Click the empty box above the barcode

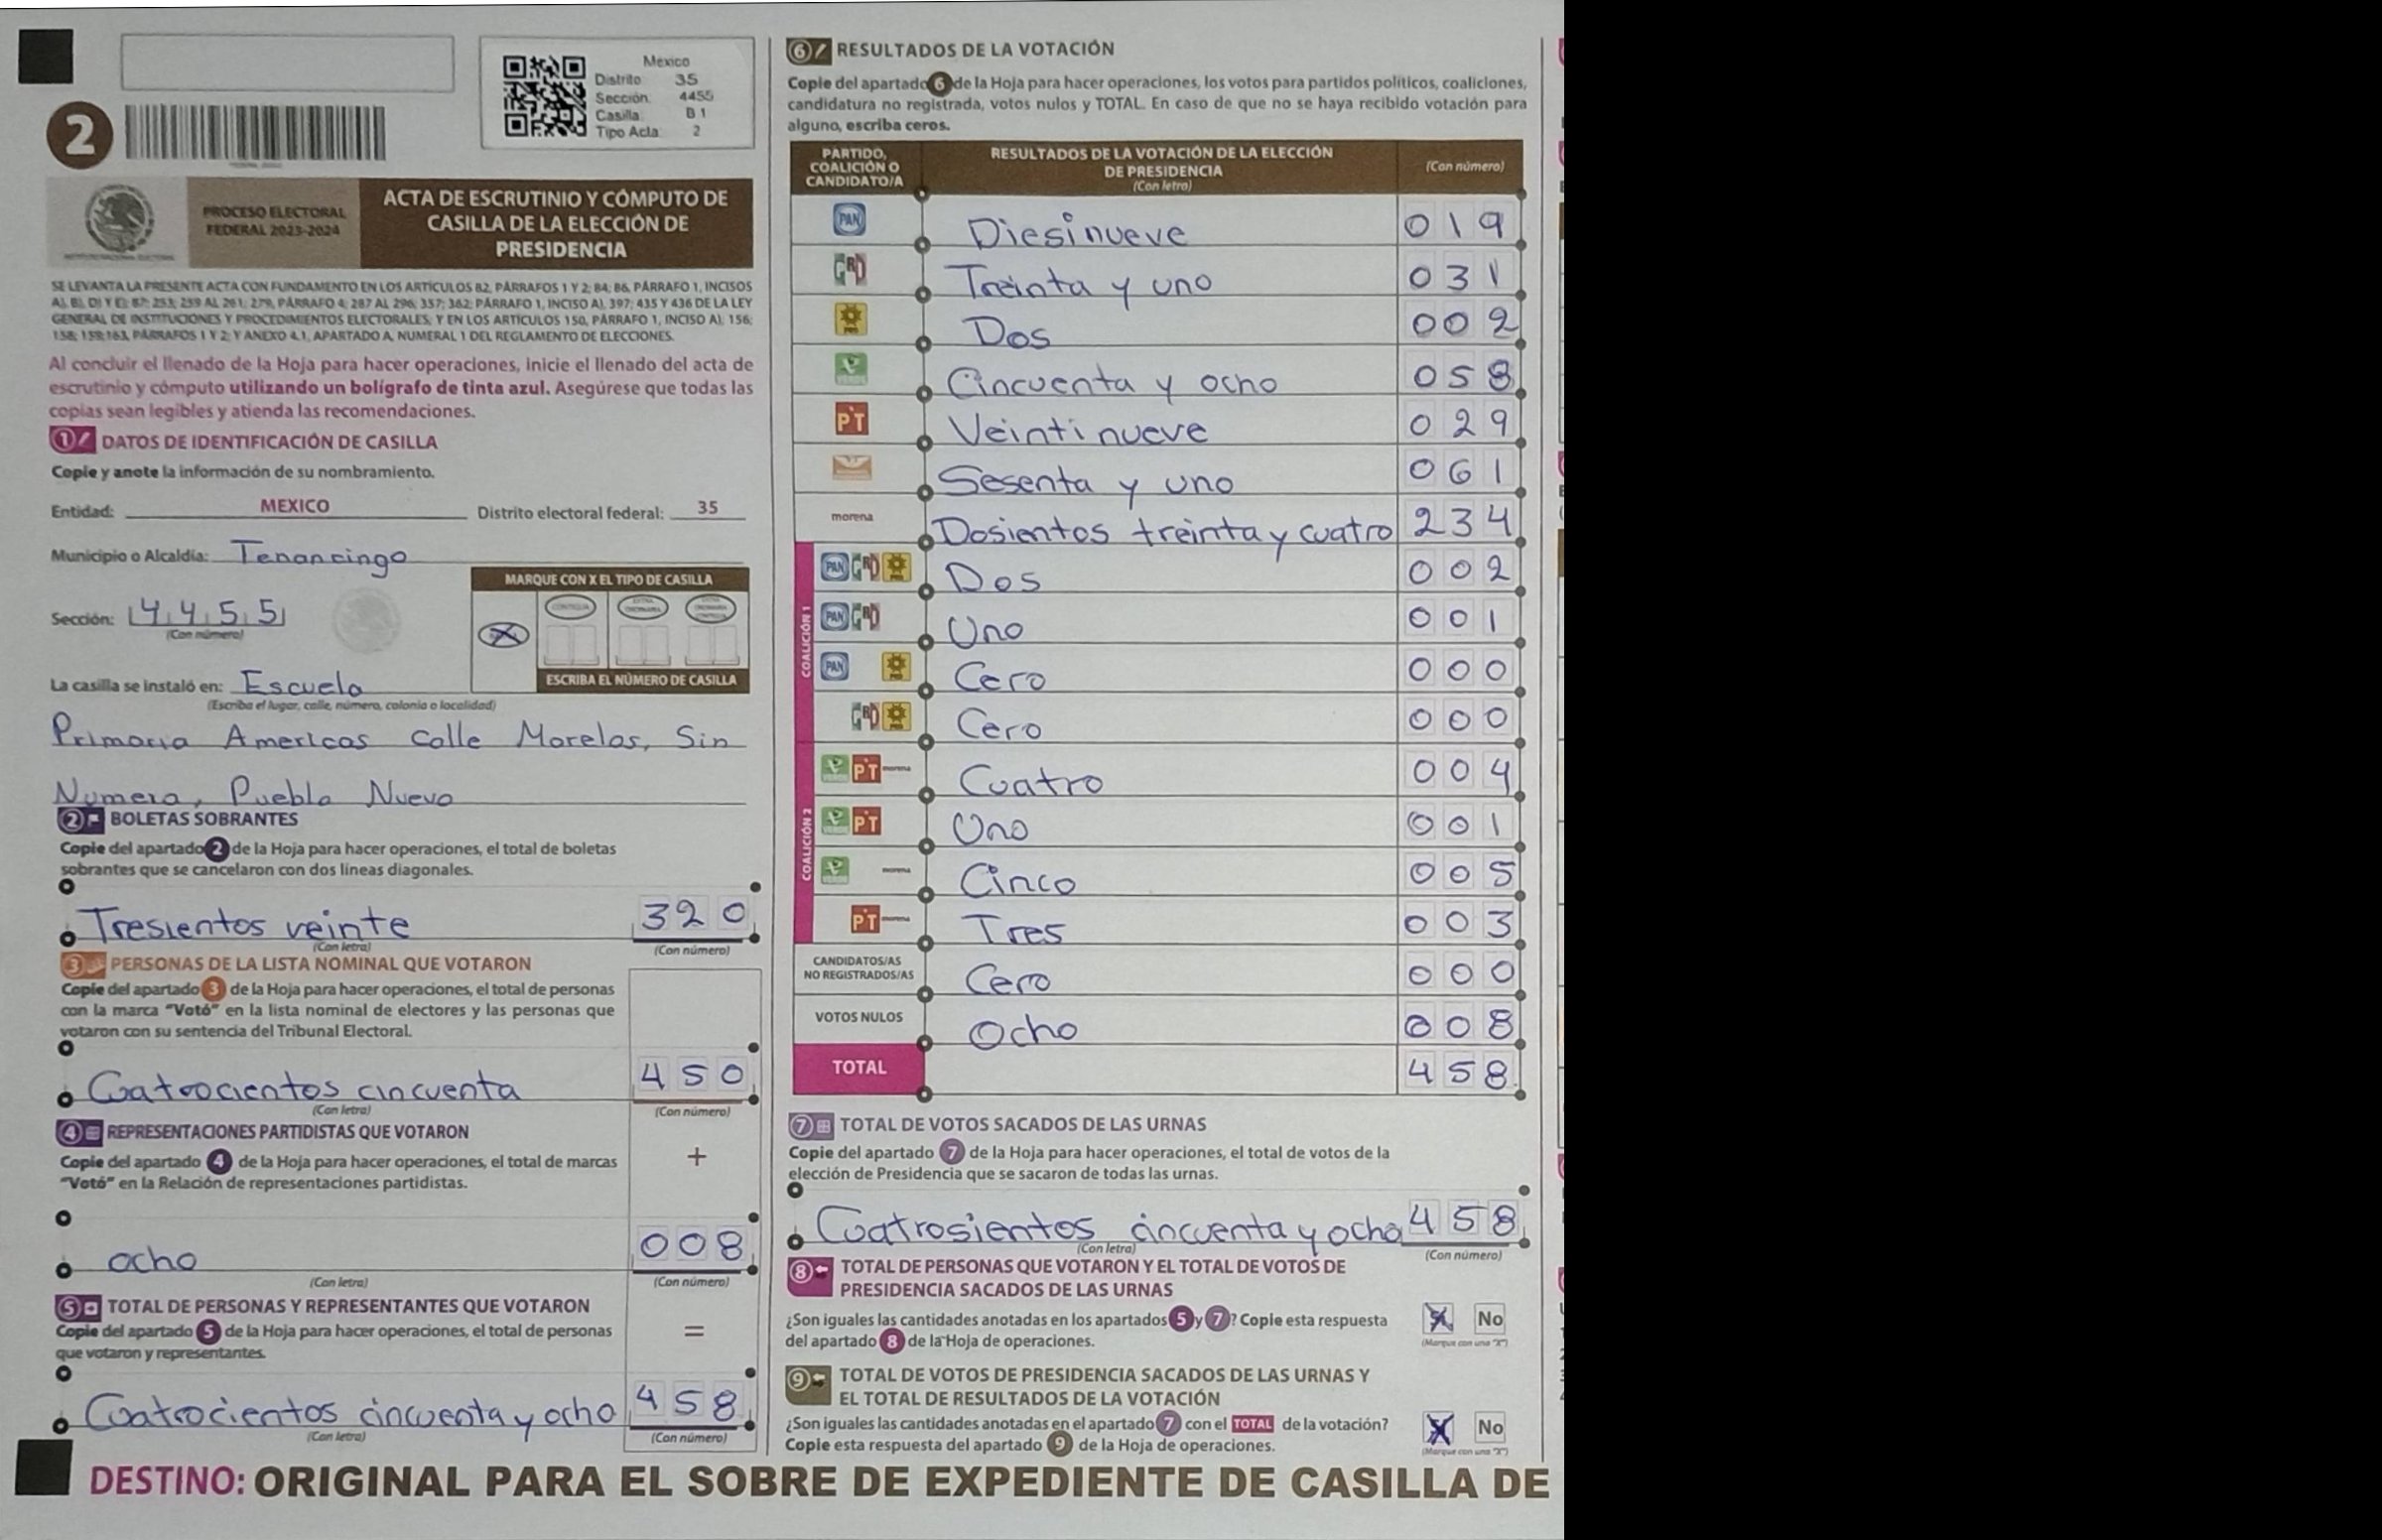tap(287, 63)
